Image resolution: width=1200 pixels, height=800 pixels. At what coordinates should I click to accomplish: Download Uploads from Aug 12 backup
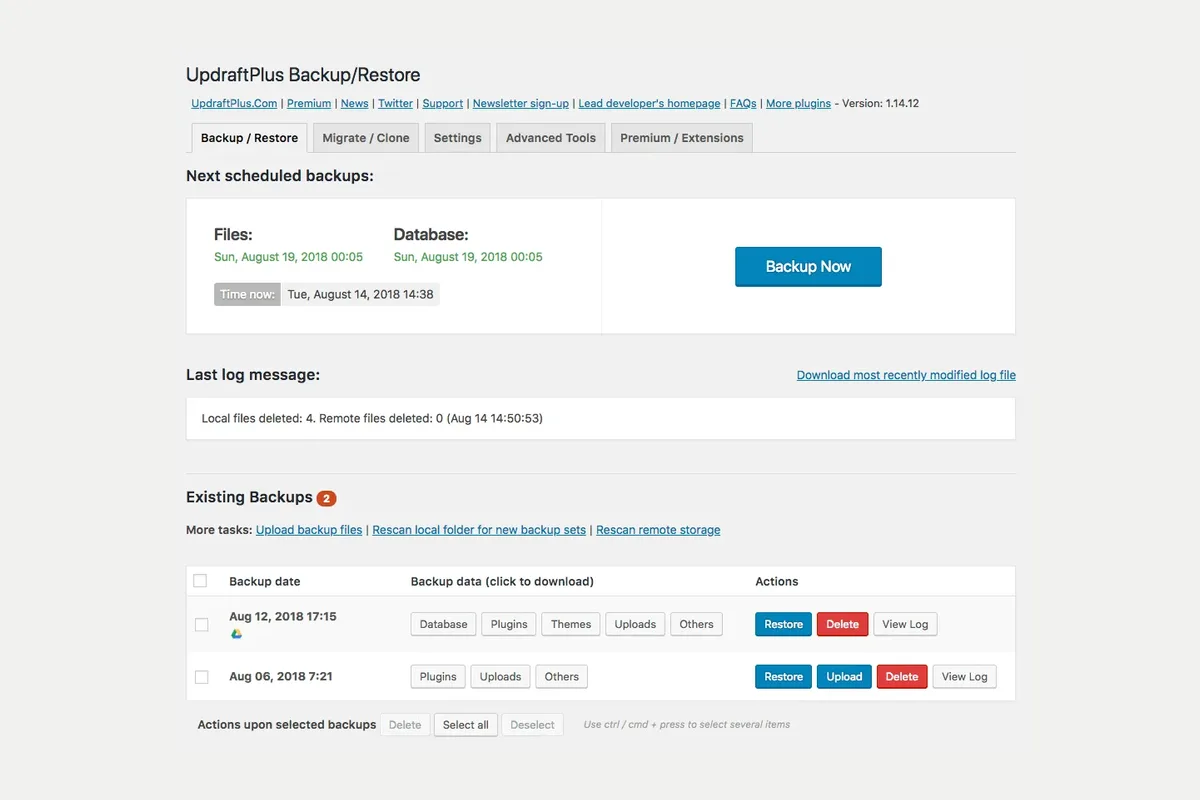click(635, 624)
